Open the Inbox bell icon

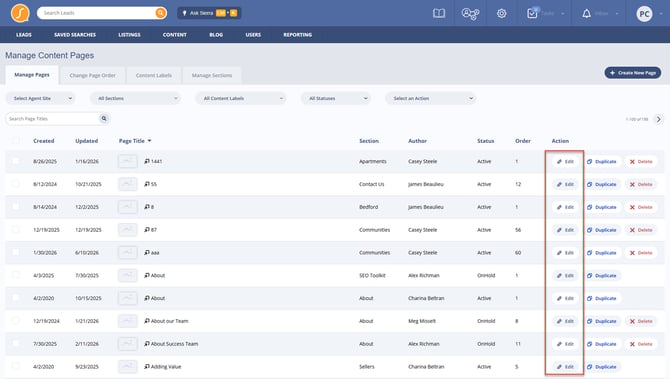tap(587, 14)
